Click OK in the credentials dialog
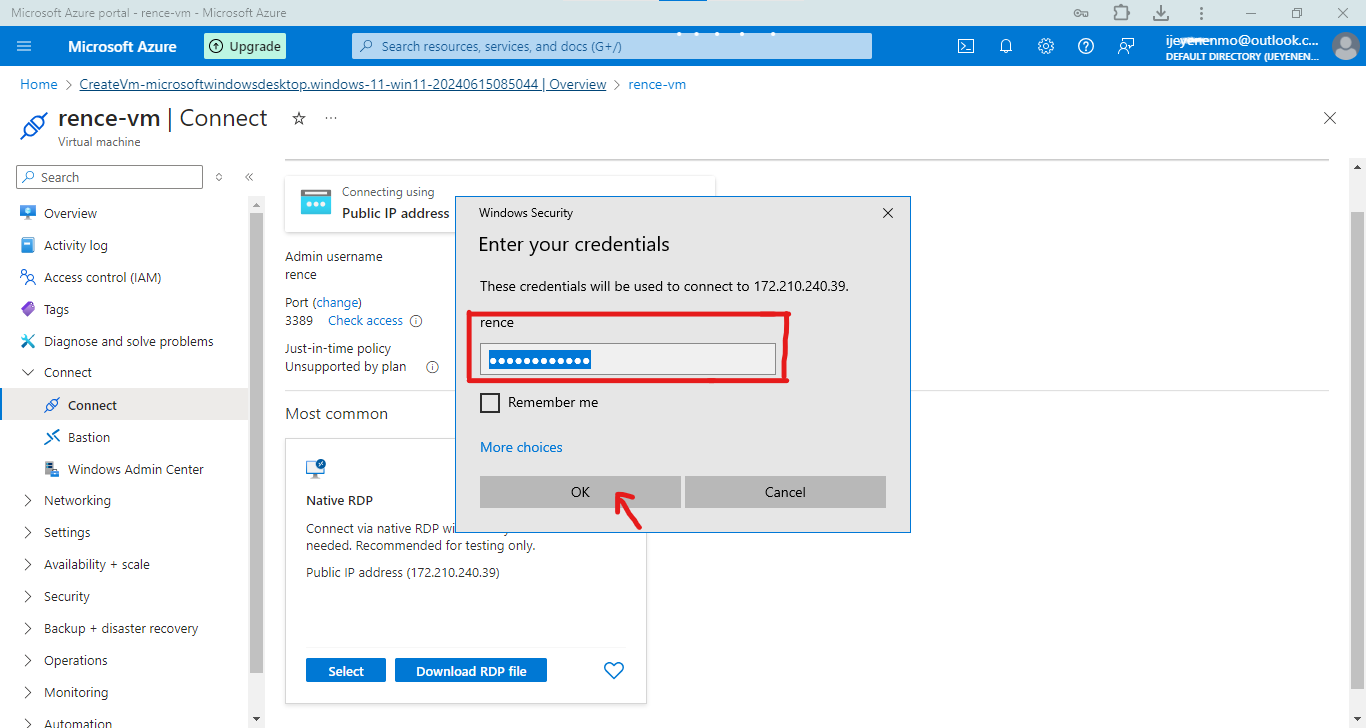The image size is (1366, 728). [x=580, y=492]
